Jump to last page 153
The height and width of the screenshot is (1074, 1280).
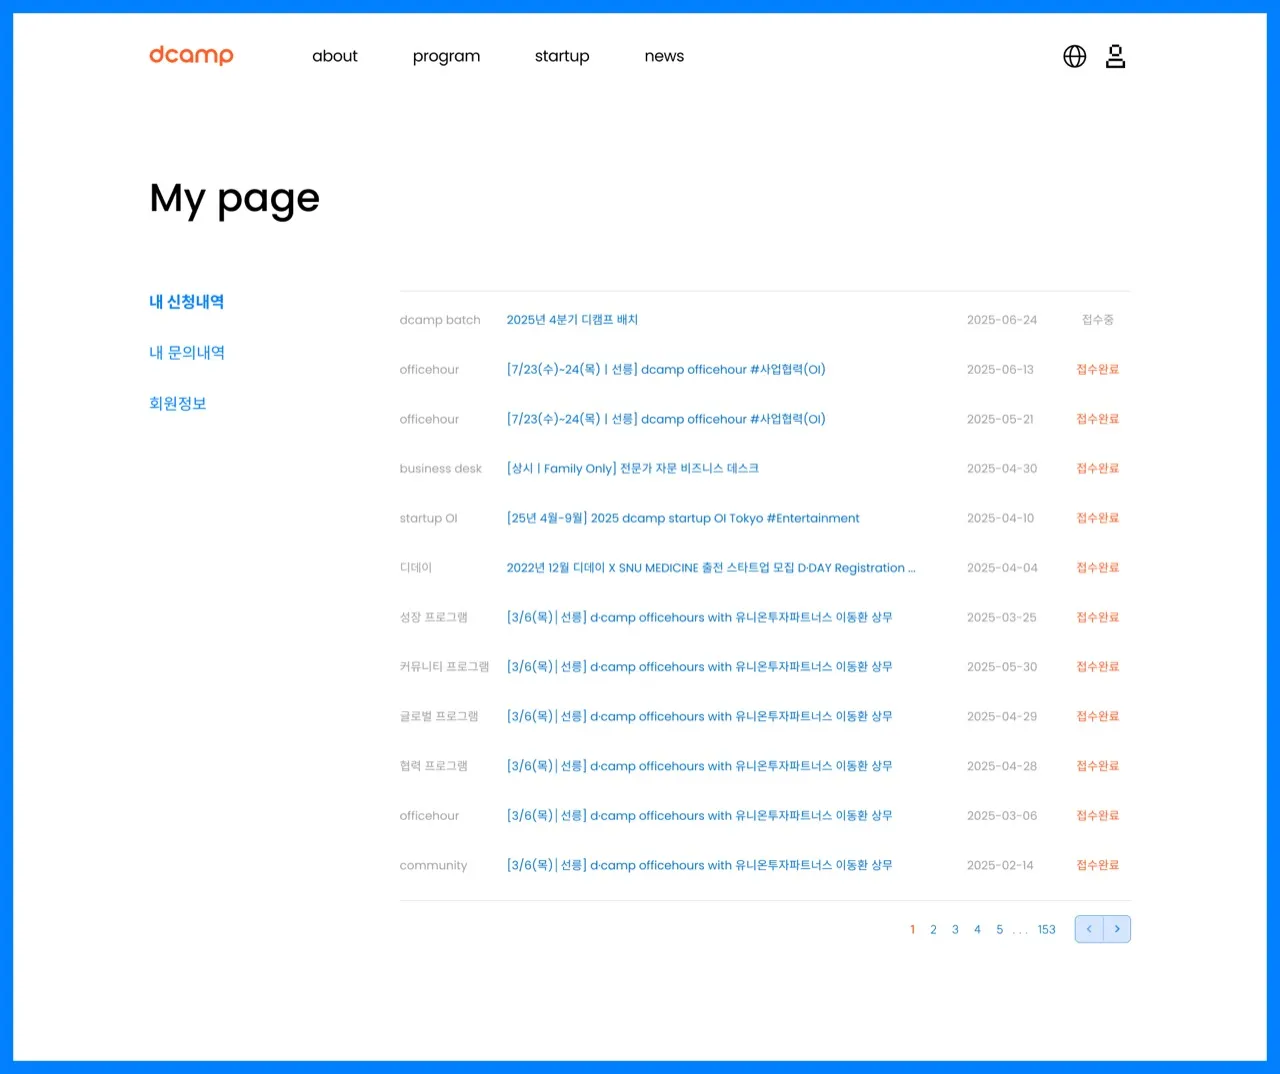[x=1046, y=930]
